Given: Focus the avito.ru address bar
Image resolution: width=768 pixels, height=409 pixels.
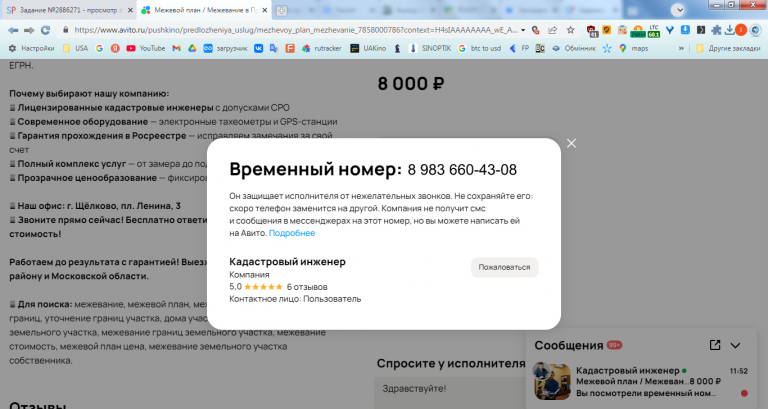Looking at the screenshot, I should click(x=296, y=30).
